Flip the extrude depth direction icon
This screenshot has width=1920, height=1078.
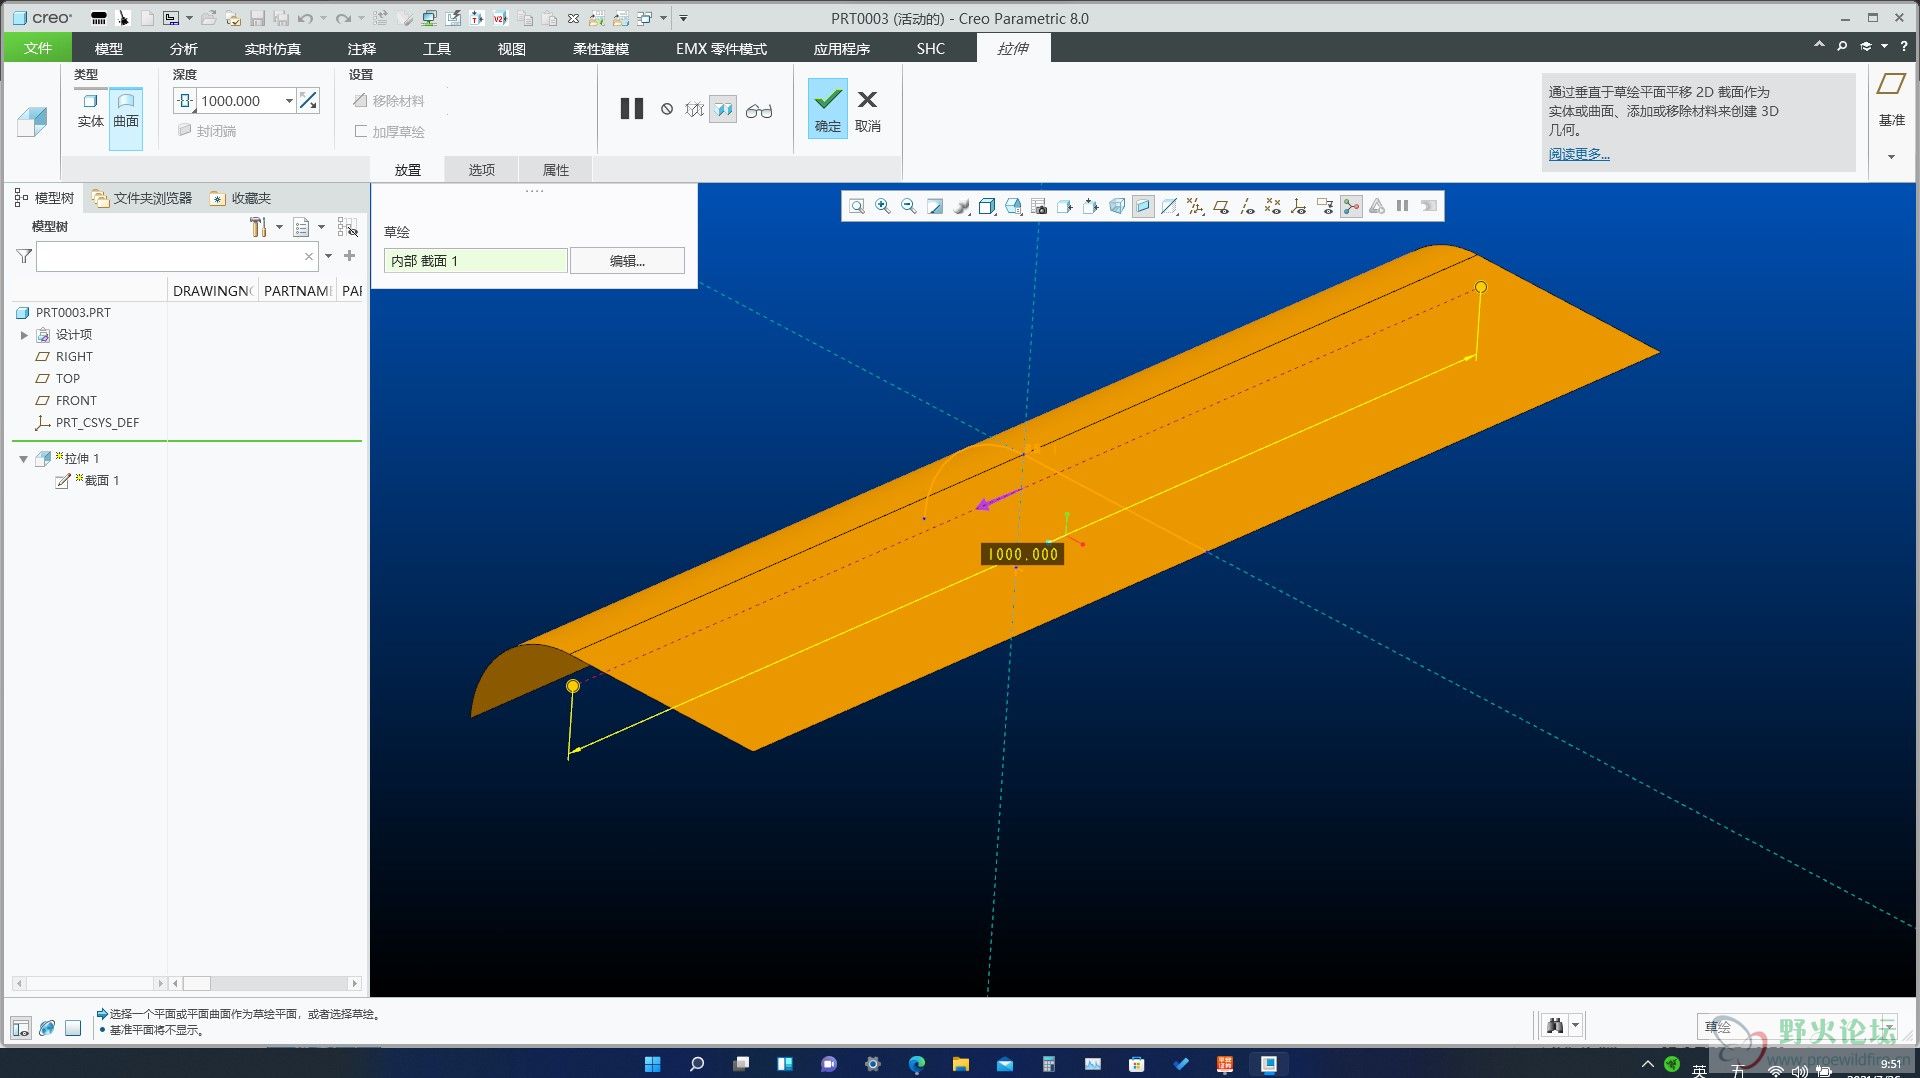pyautogui.click(x=309, y=101)
